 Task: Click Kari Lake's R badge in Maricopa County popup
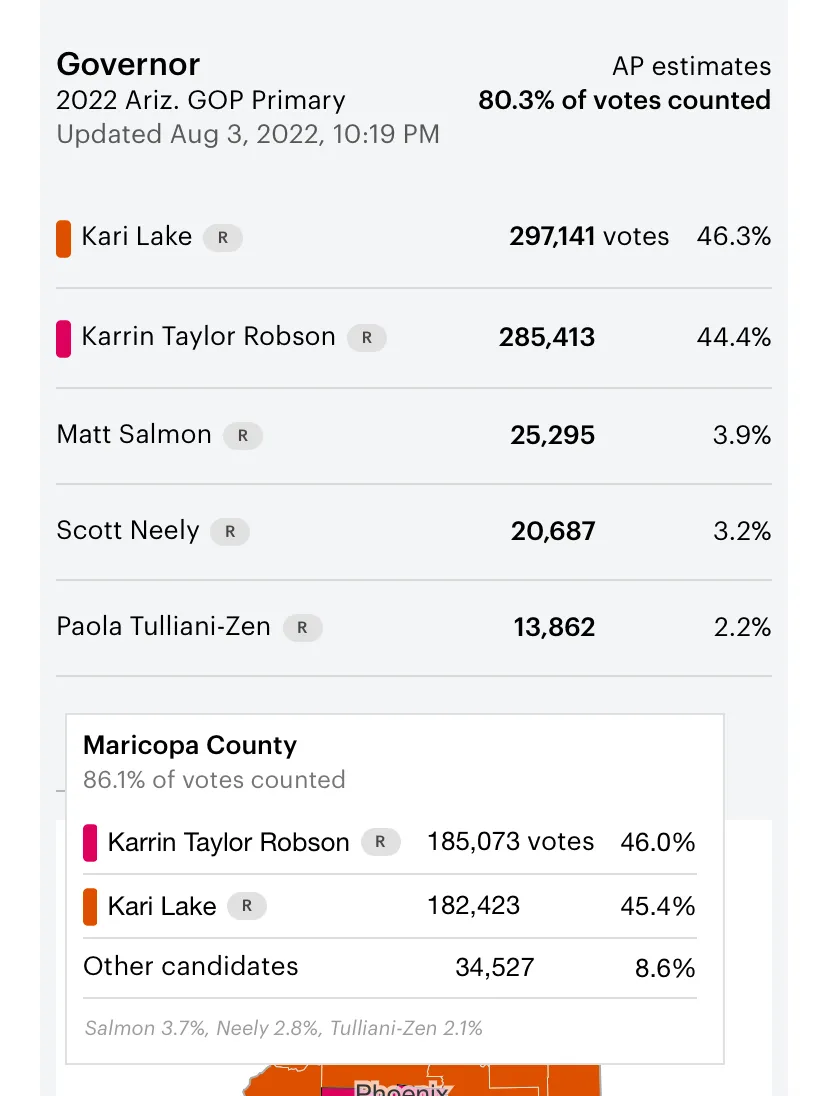[x=247, y=907]
